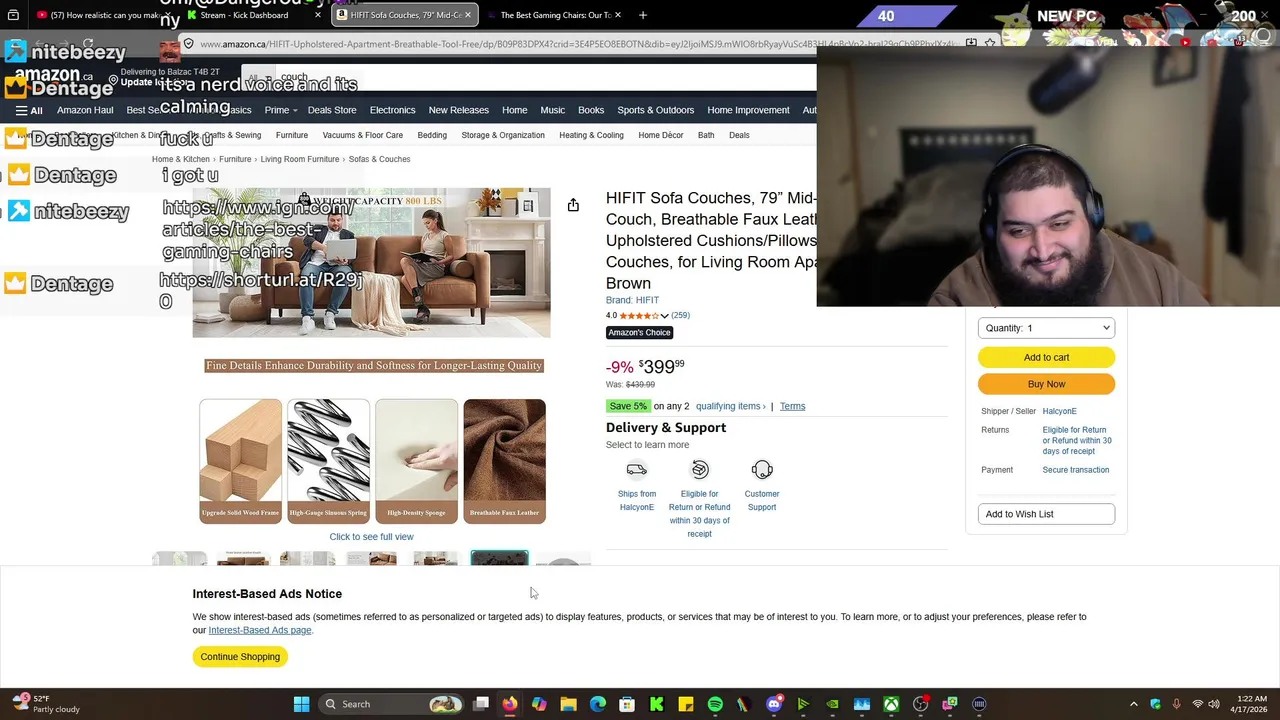
Task: Click the Sofas & Couches breadcrumb
Action: click(x=379, y=159)
